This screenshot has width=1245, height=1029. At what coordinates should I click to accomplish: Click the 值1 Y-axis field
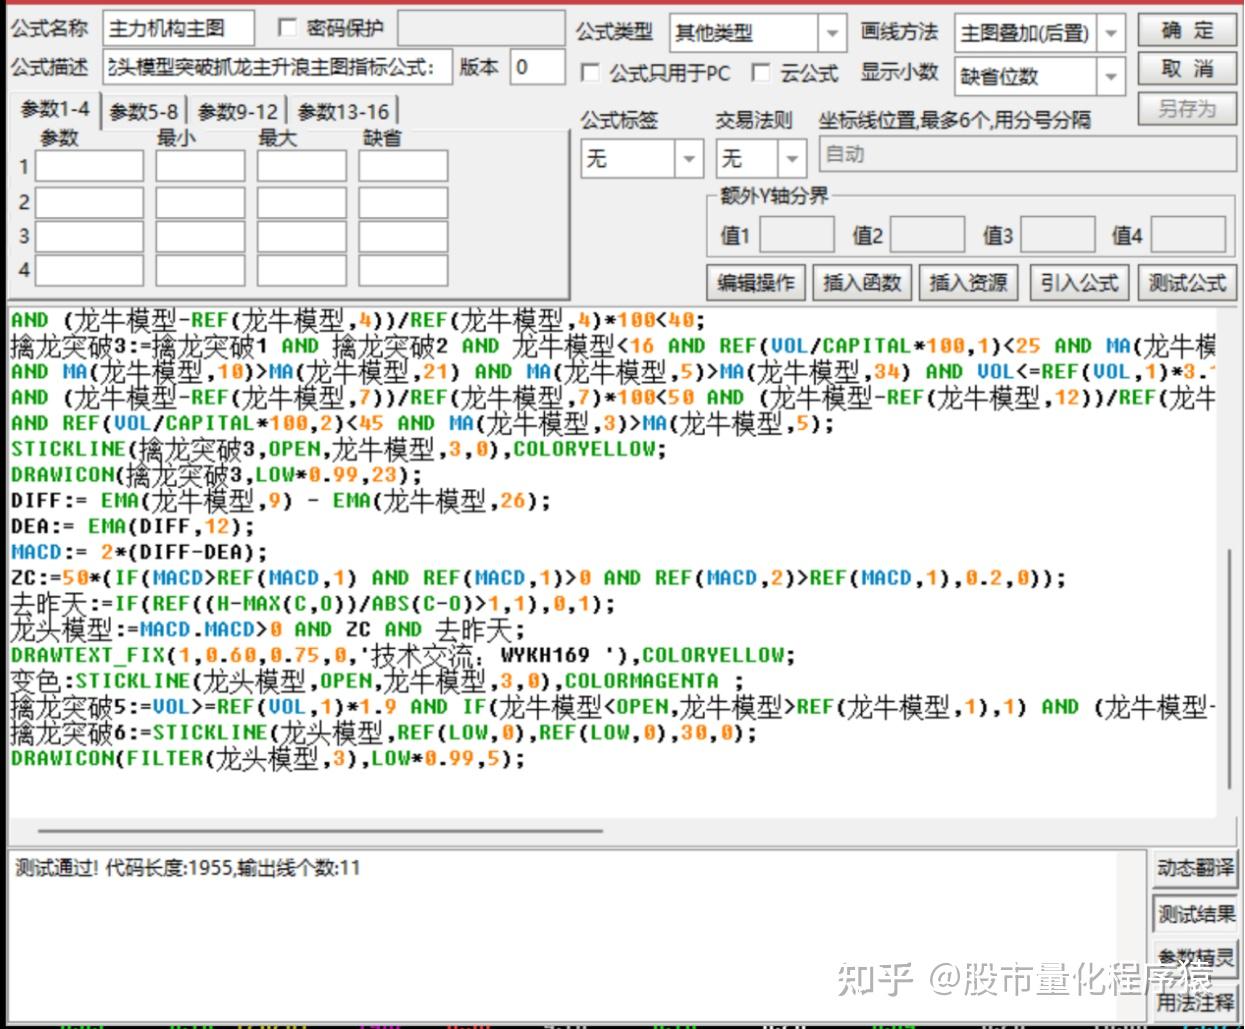[797, 235]
